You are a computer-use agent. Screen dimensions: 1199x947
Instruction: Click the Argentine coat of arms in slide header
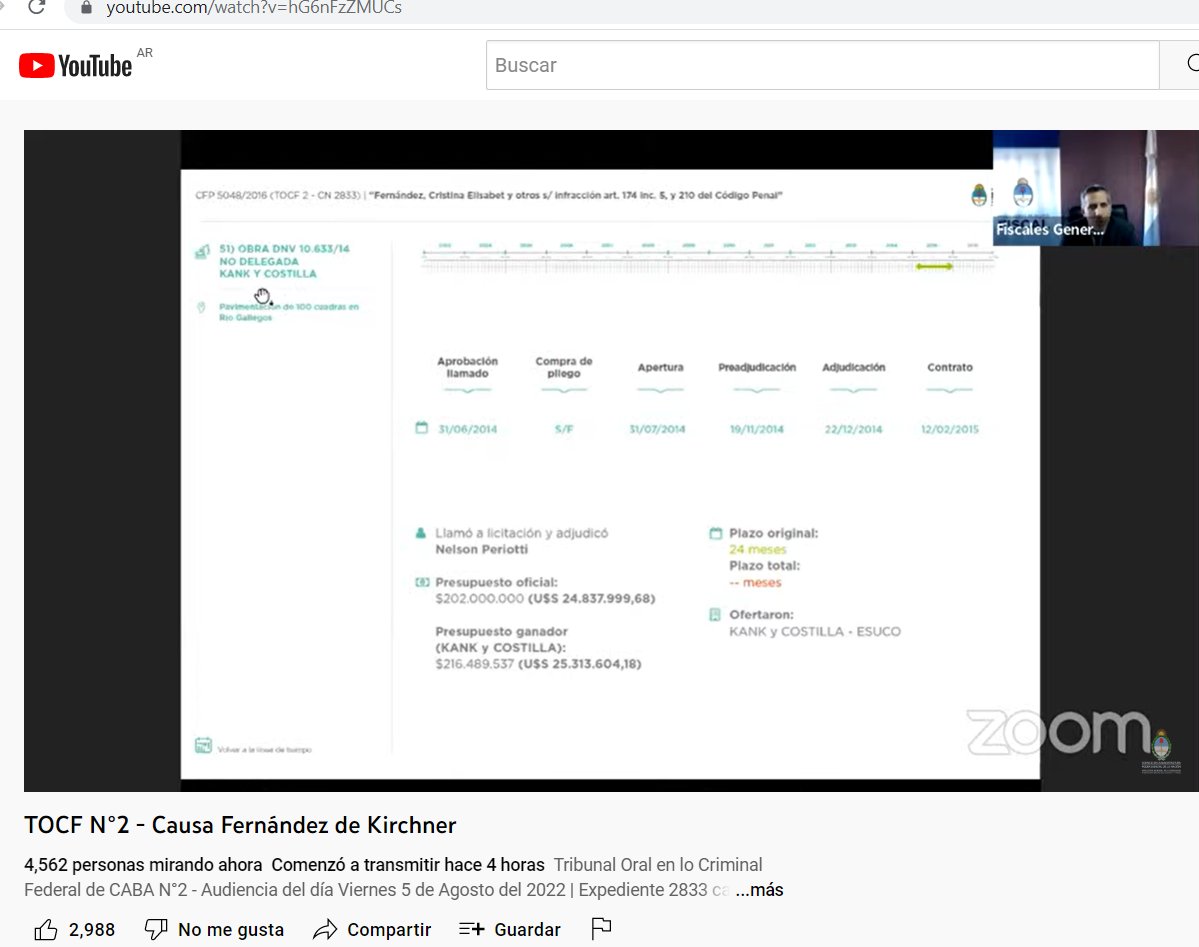(979, 195)
